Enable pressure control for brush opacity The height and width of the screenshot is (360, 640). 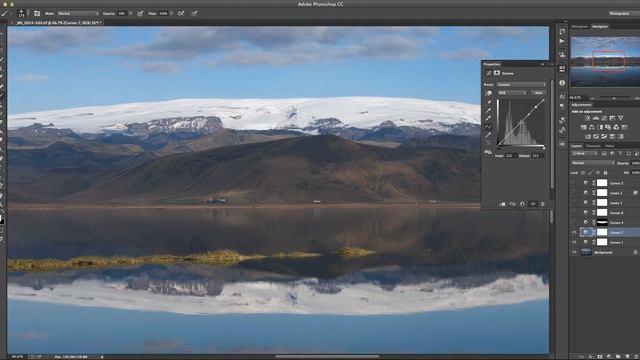[x=140, y=13]
